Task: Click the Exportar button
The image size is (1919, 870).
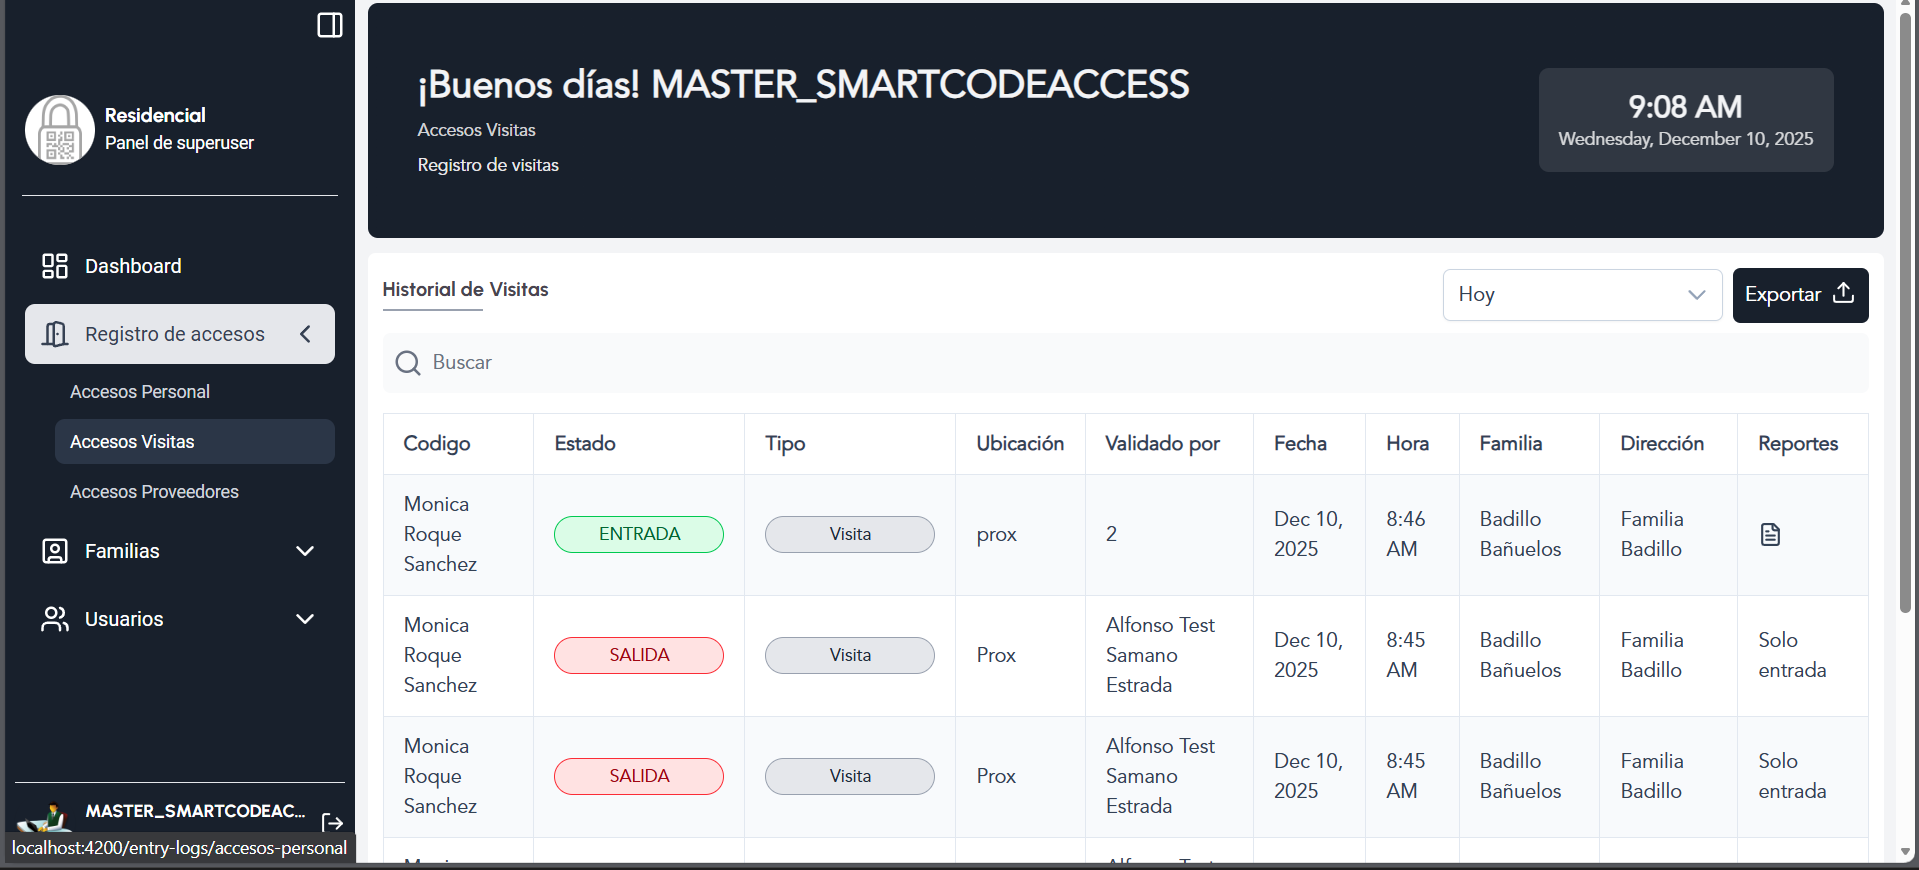Action: click(1799, 295)
